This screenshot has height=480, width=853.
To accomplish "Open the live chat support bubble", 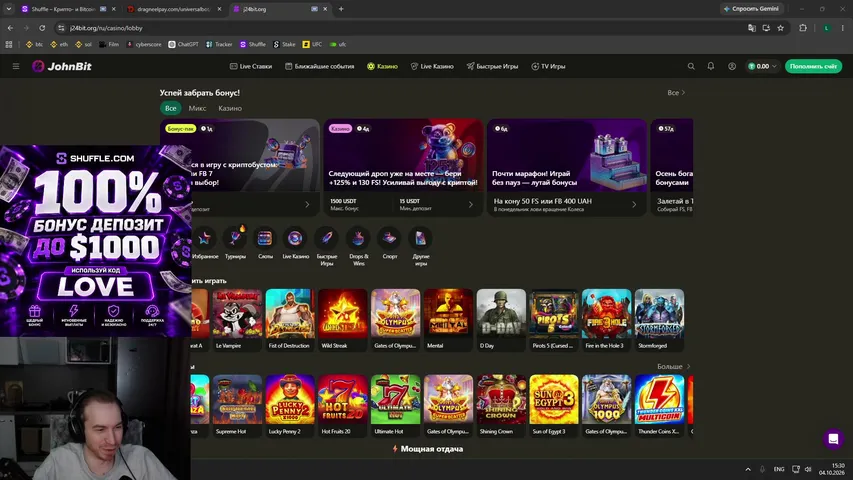I will [x=833, y=439].
